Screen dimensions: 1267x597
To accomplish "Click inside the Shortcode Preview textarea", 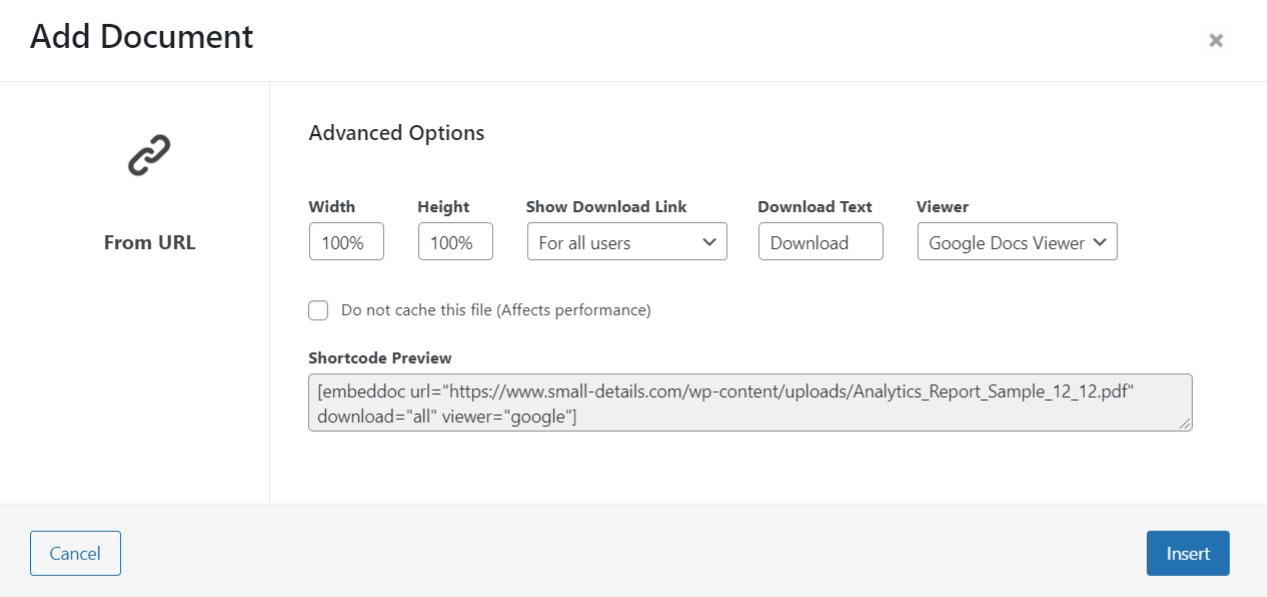I will (x=749, y=403).
